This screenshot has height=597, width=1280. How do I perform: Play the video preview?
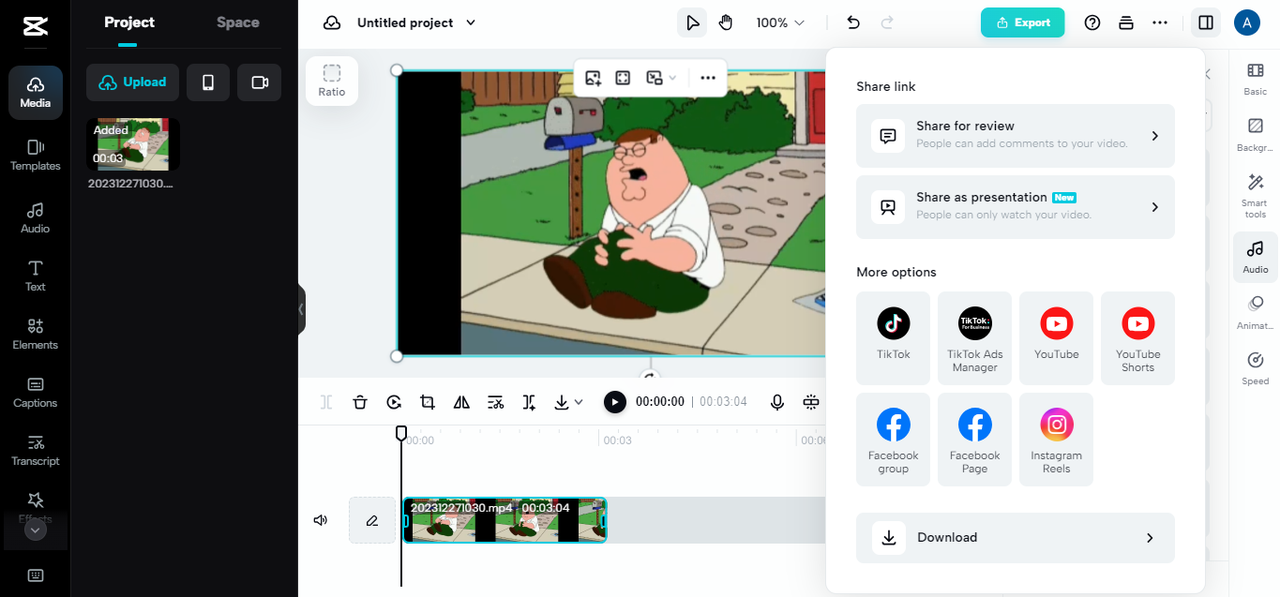(615, 402)
